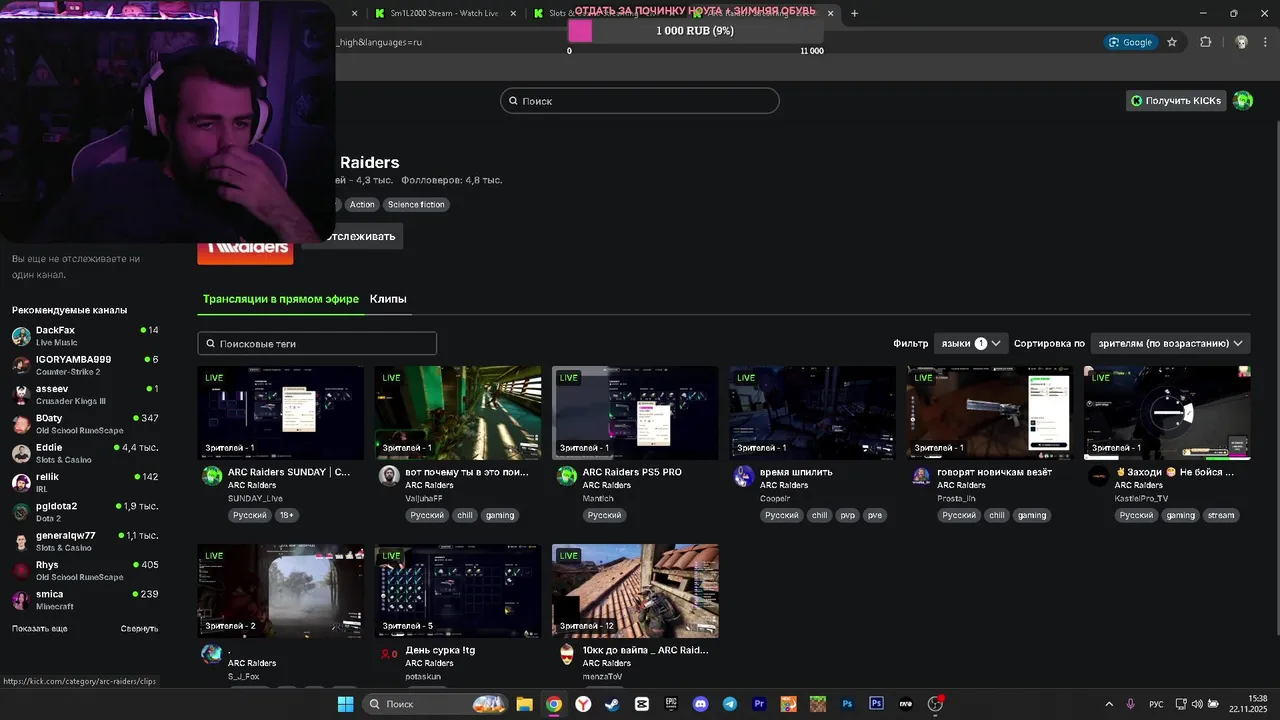Click the magnifier icon in the tags search
The height and width of the screenshot is (720, 1280).
click(x=211, y=343)
